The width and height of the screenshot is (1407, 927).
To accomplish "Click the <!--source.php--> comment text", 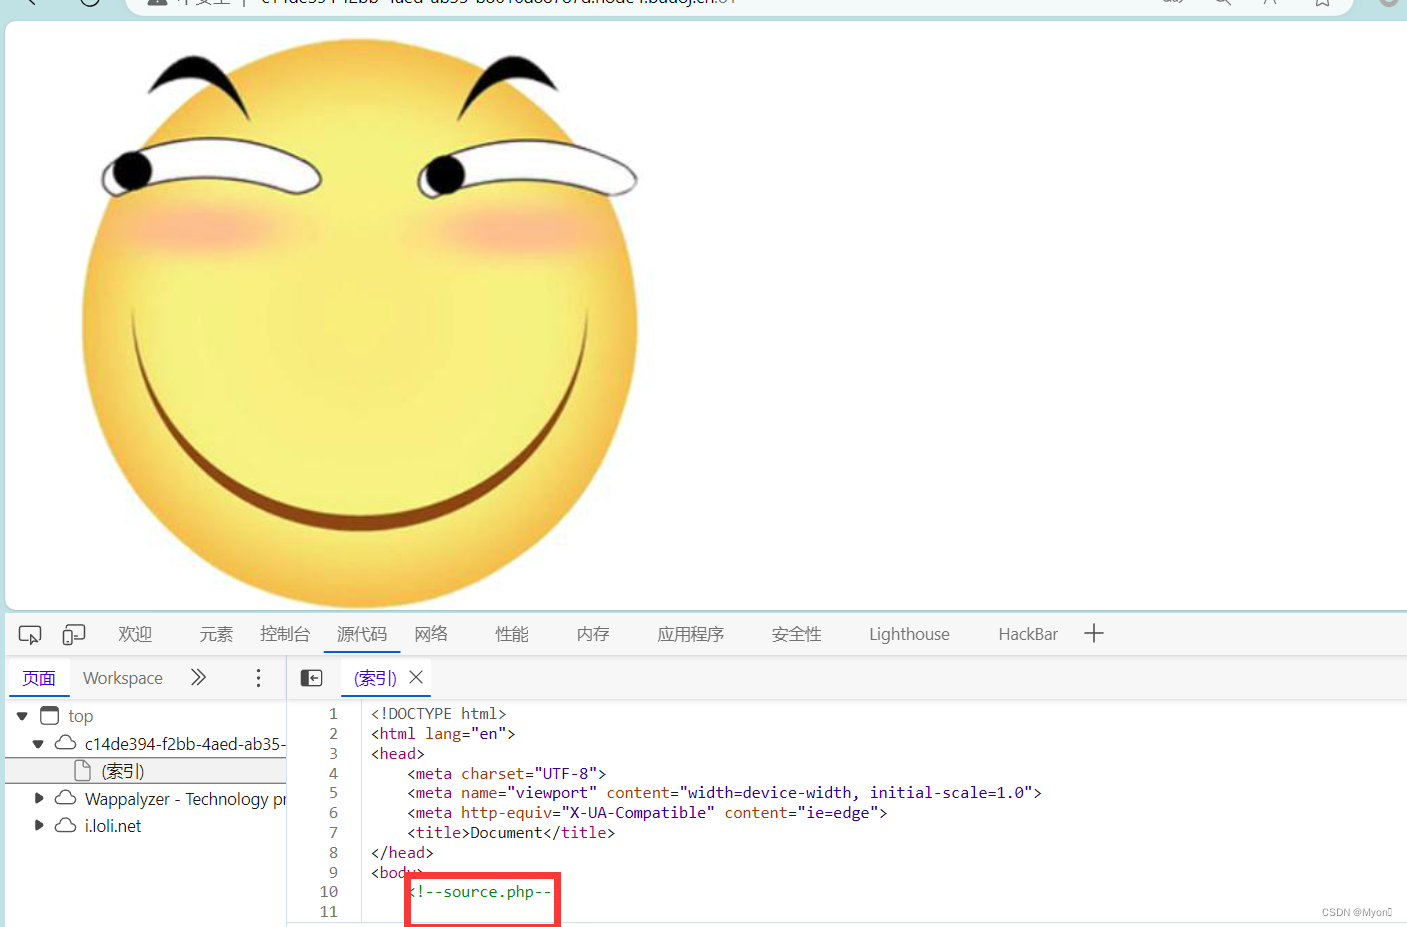I will pos(481,892).
